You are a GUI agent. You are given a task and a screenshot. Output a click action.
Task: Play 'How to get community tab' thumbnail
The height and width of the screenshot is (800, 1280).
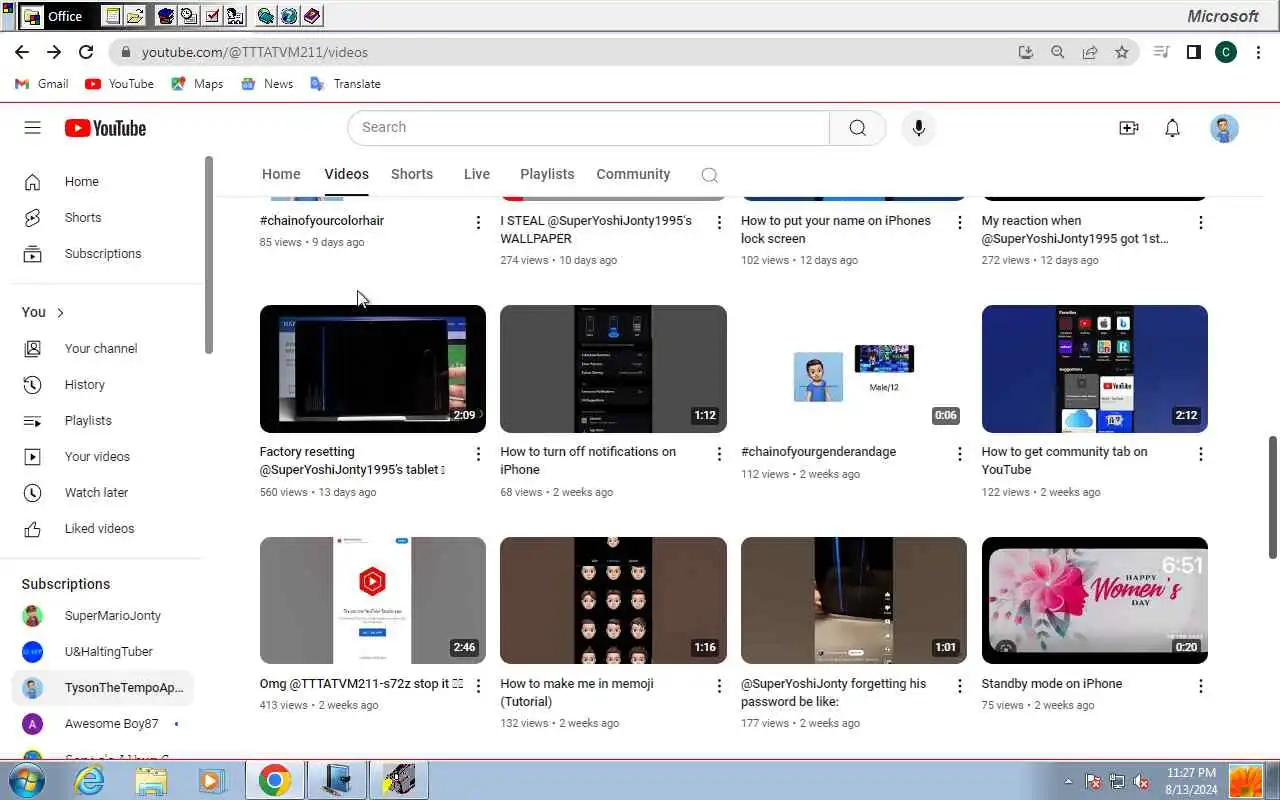1095,369
